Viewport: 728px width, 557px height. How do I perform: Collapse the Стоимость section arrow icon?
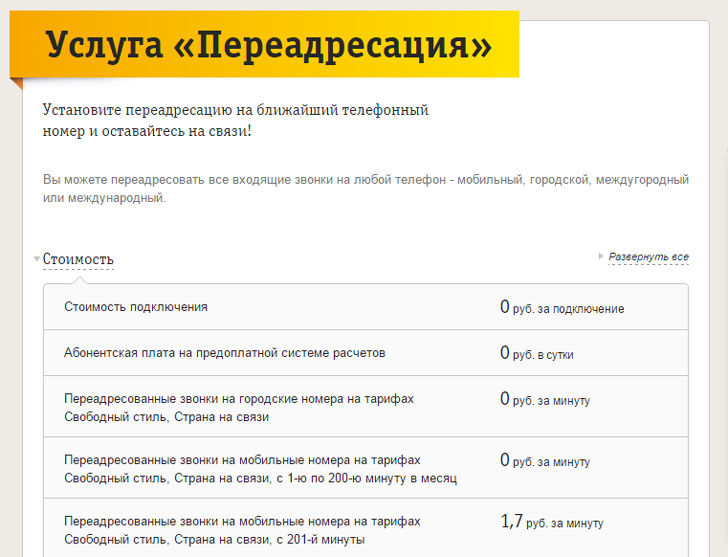(37, 260)
